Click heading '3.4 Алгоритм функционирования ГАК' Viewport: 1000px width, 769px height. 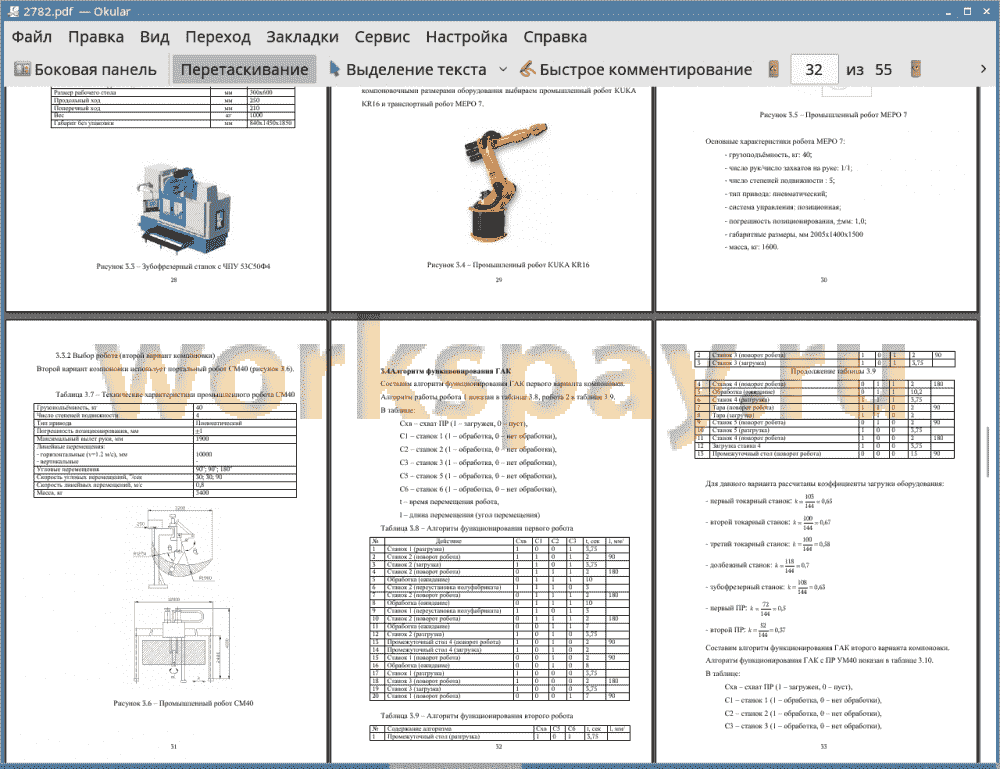coord(445,371)
